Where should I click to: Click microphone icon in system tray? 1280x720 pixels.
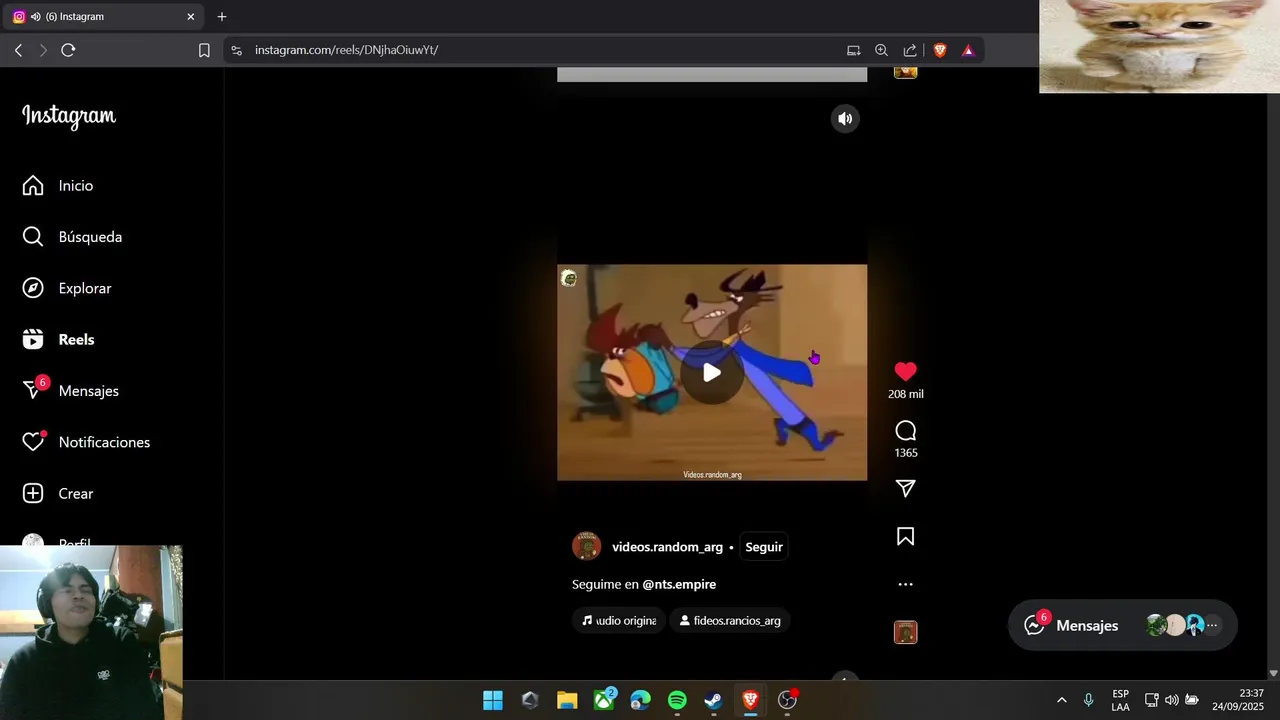(x=1088, y=700)
